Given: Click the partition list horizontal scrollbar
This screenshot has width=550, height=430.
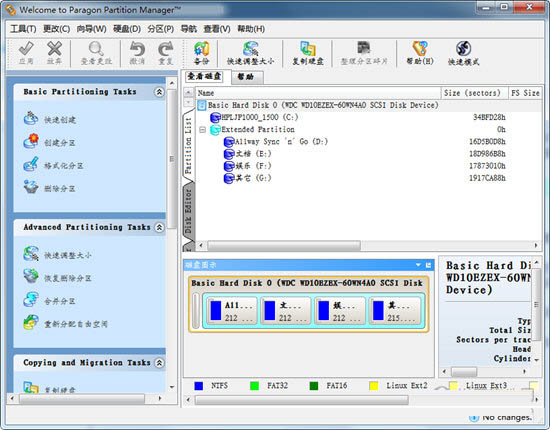Looking at the screenshot, I should pos(368,245).
